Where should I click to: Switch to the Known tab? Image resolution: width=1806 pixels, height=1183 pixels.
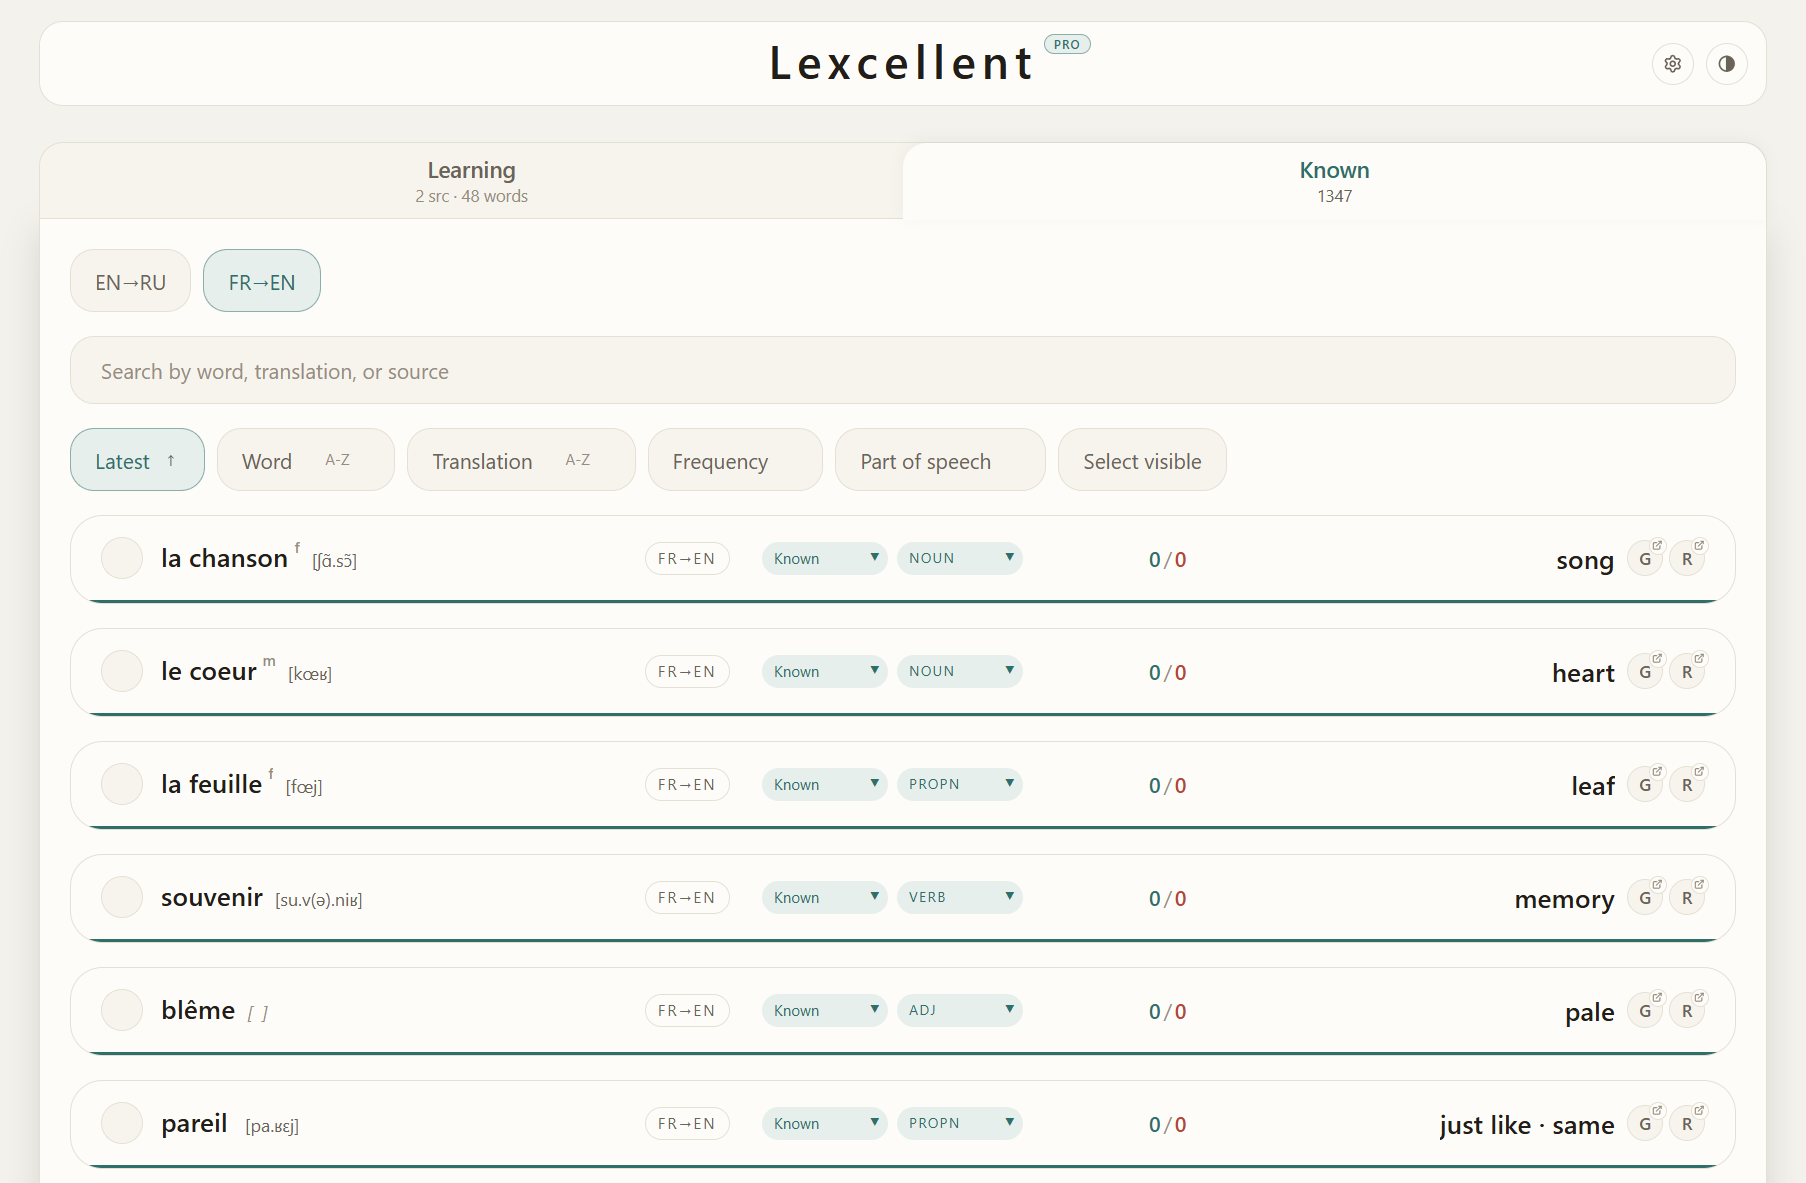[x=1334, y=181]
